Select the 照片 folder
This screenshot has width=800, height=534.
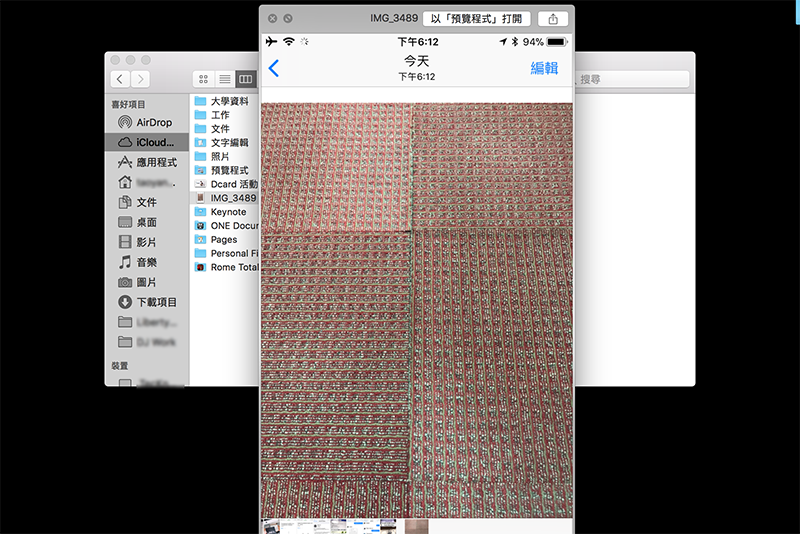[x=225, y=157]
